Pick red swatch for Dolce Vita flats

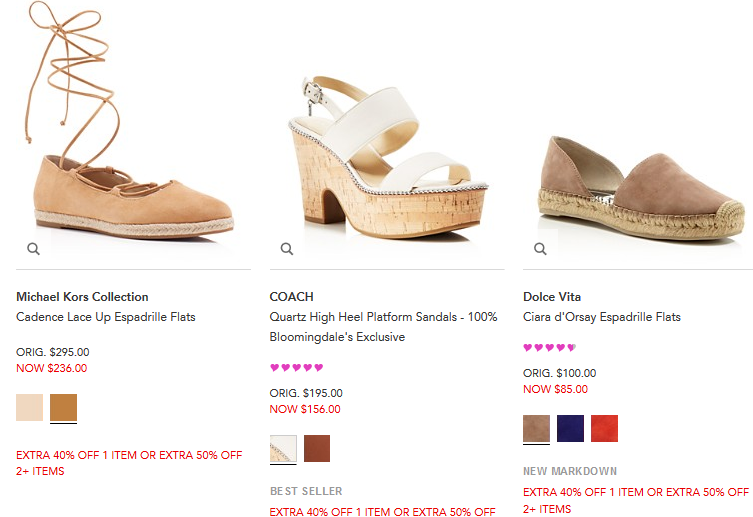click(x=604, y=428)
